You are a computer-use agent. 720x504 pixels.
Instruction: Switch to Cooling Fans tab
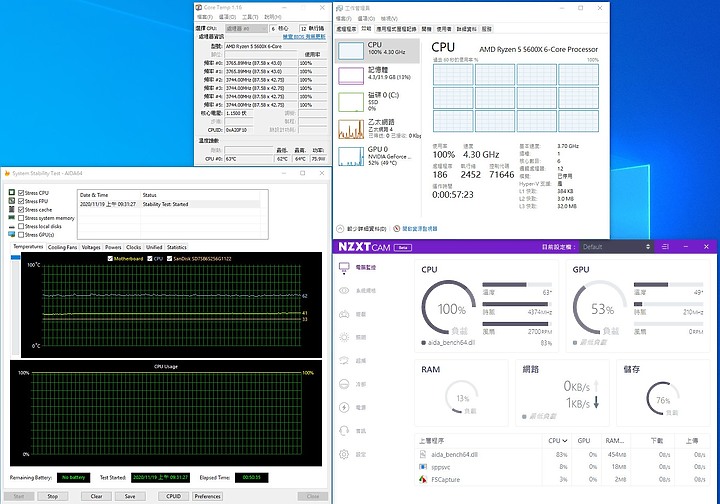62,247
